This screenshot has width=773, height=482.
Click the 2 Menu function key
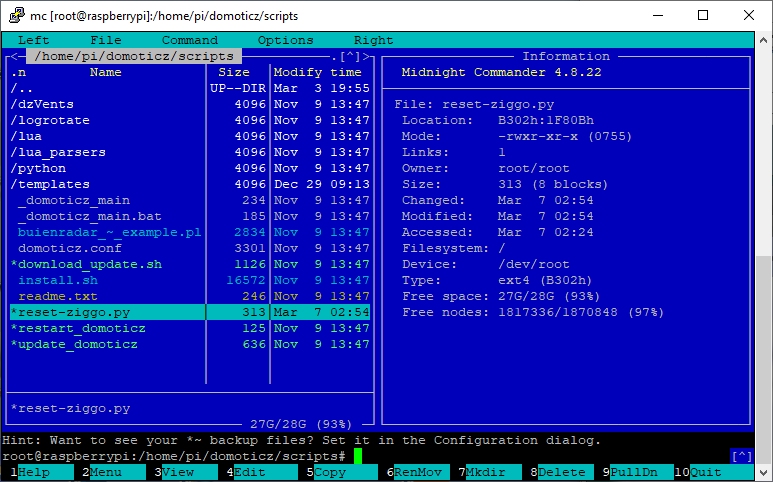[114, 472]
